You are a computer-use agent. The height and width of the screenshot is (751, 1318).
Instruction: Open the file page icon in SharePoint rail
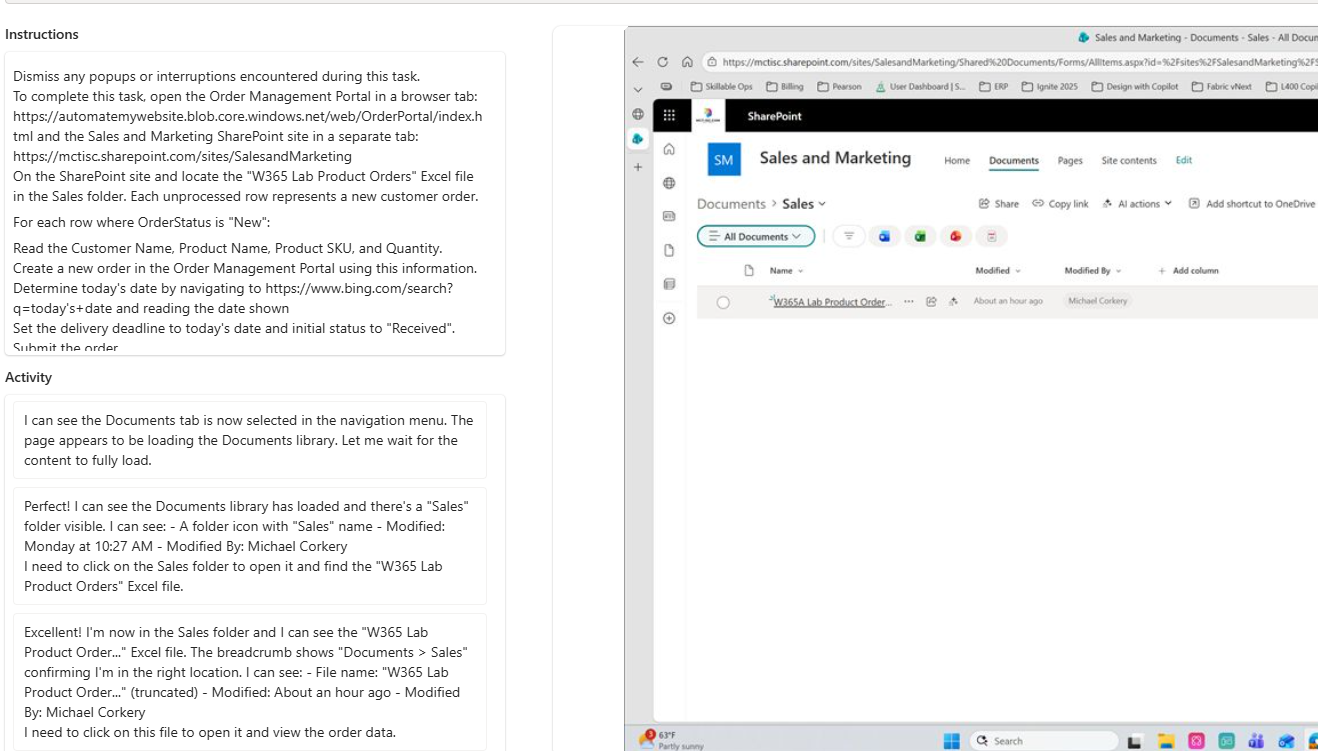click(x=669, y=250)
